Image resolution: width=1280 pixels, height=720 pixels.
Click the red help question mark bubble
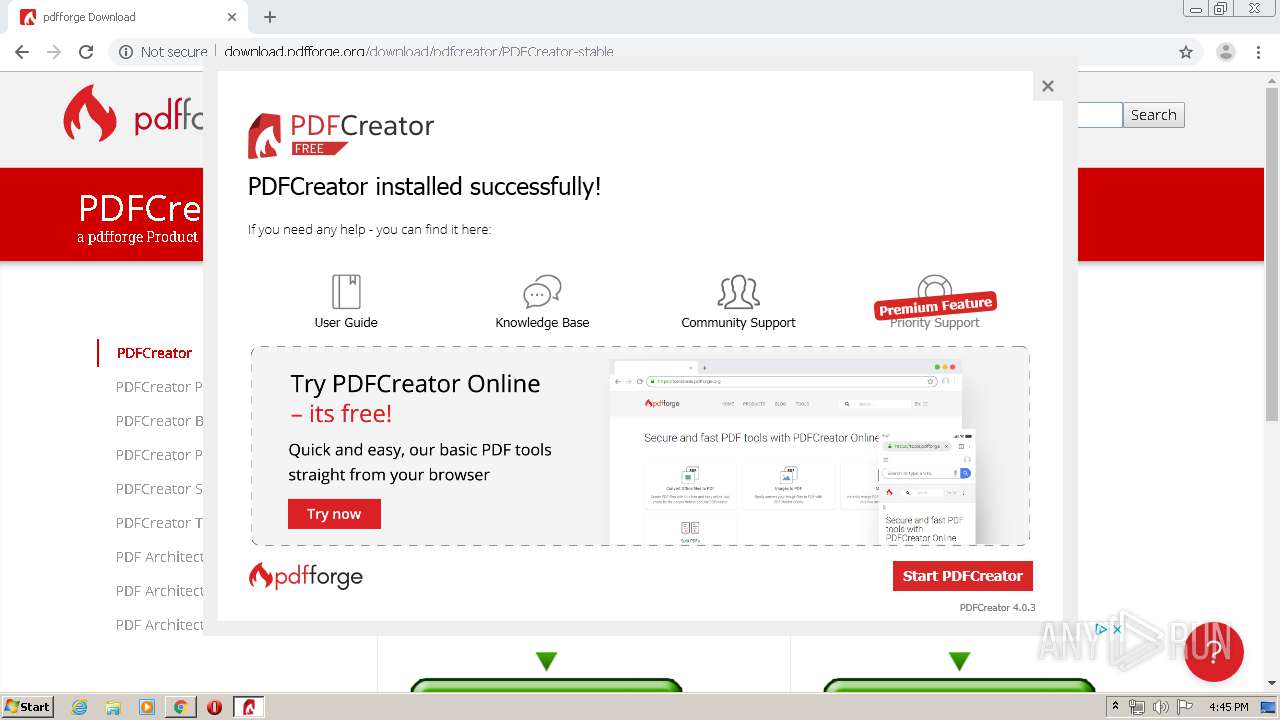point(1214,652)
